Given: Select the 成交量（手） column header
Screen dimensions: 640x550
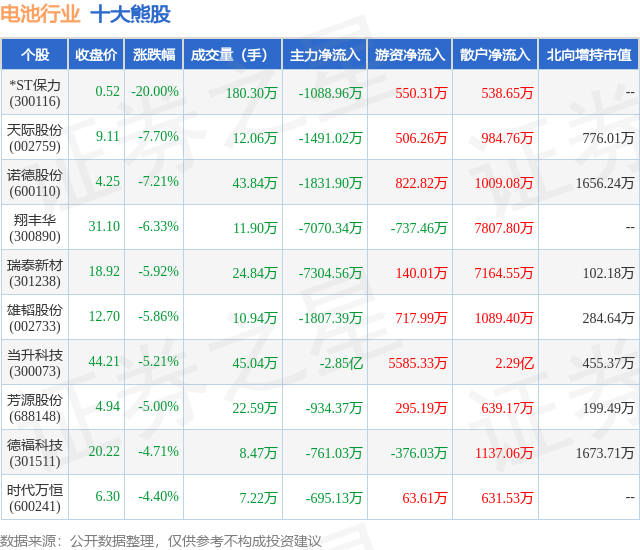Looking at the screenshot, I should click(x=233, y=54).
